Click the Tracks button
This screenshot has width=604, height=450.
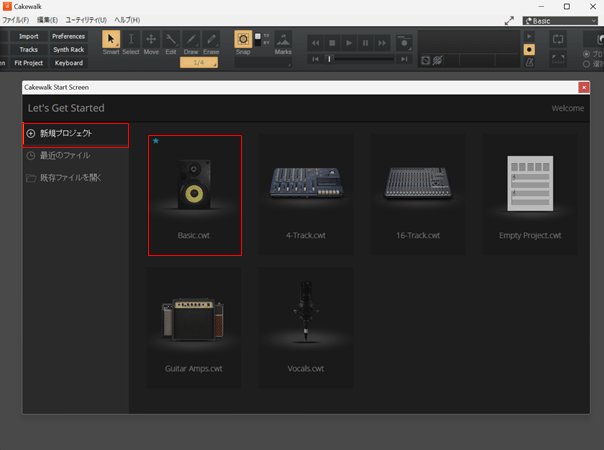29,49
